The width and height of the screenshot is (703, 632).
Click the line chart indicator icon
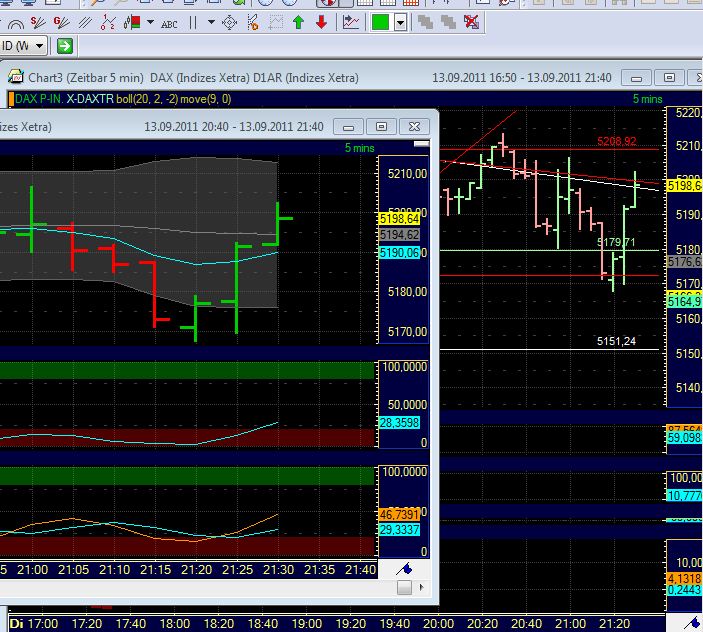tap(351, 22)
